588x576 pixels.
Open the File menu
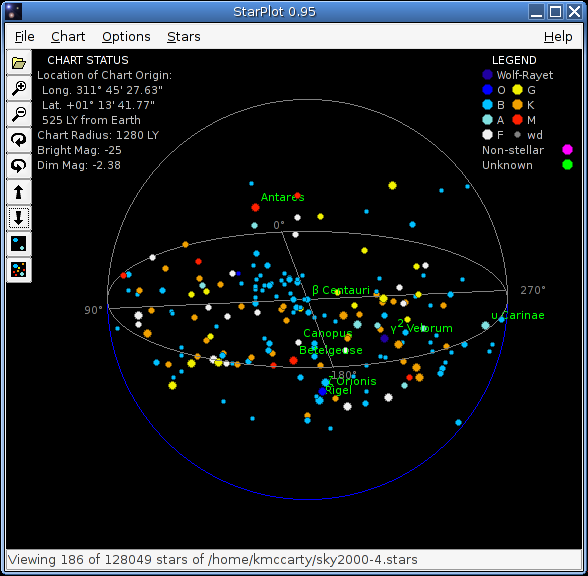[x=24, y=36]
